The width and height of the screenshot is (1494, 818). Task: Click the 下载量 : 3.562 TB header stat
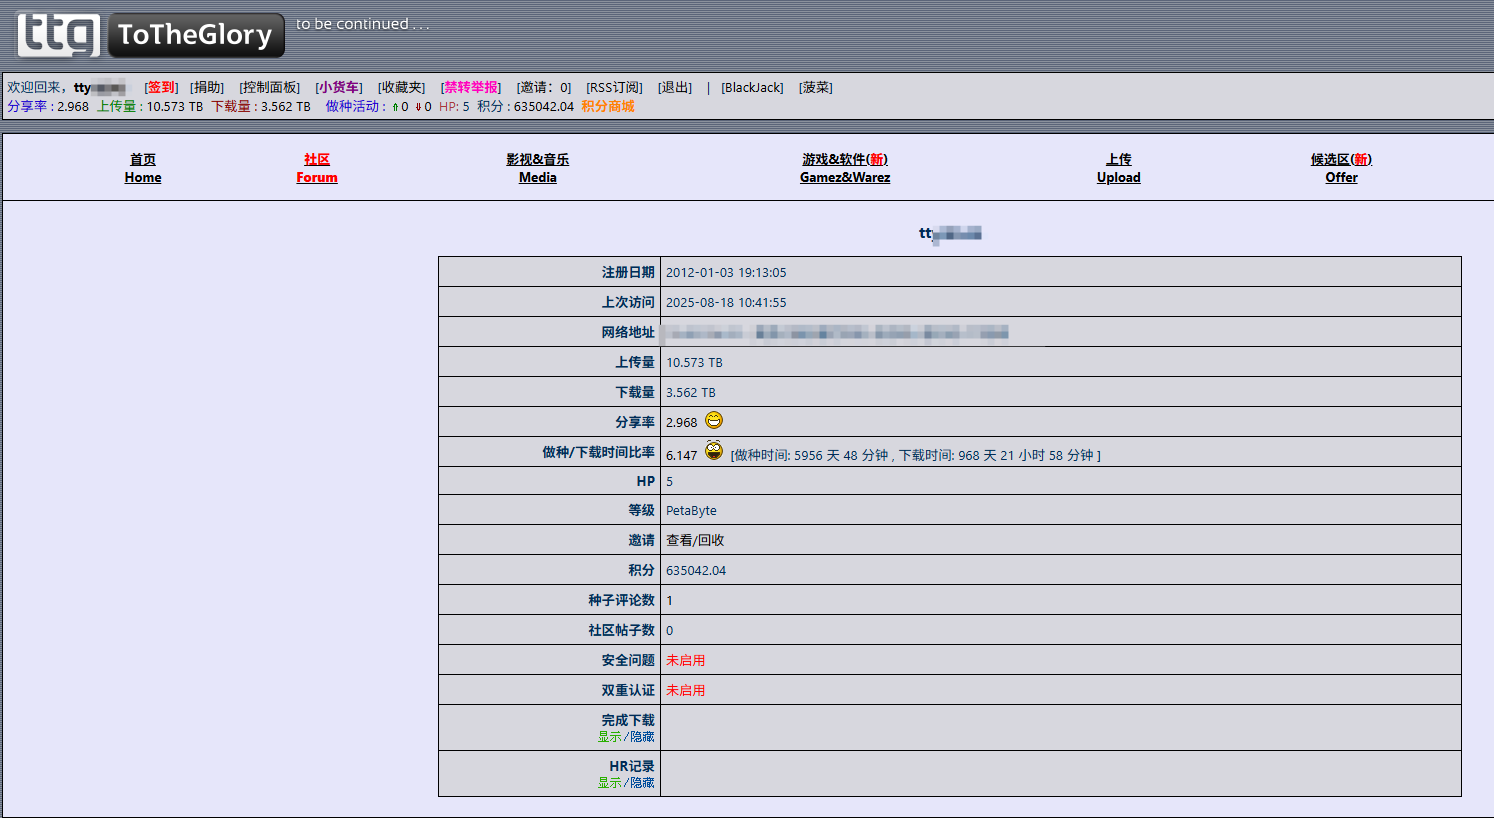click(x=261, y=106)
